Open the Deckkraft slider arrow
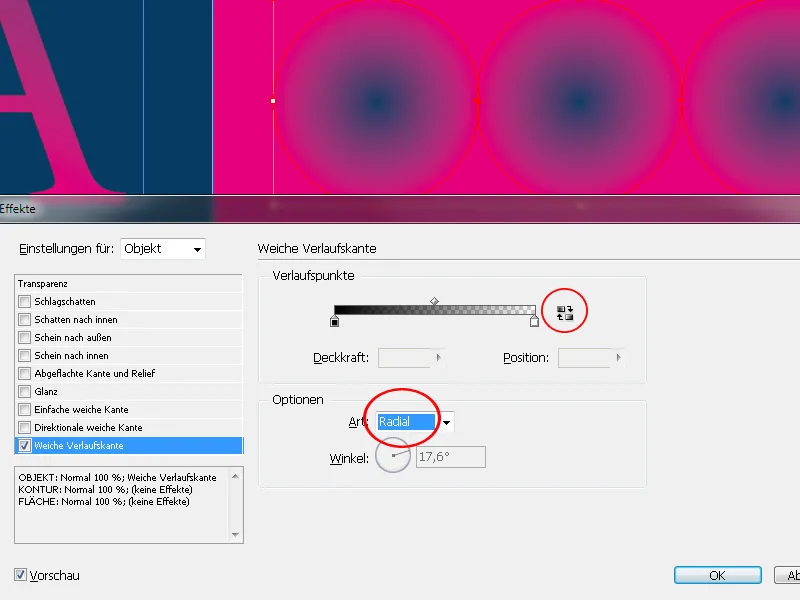Image resolution: width=800 pixels, height=600 pixels. pyautogui.click(x=439, y=358)
